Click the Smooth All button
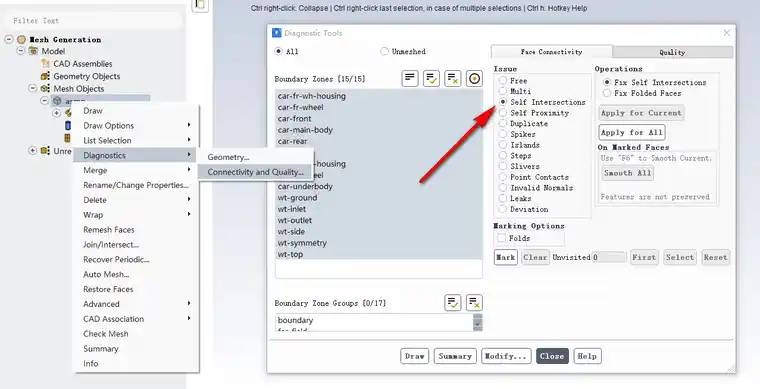Screen dimensions: 760x389 (628, 173)
